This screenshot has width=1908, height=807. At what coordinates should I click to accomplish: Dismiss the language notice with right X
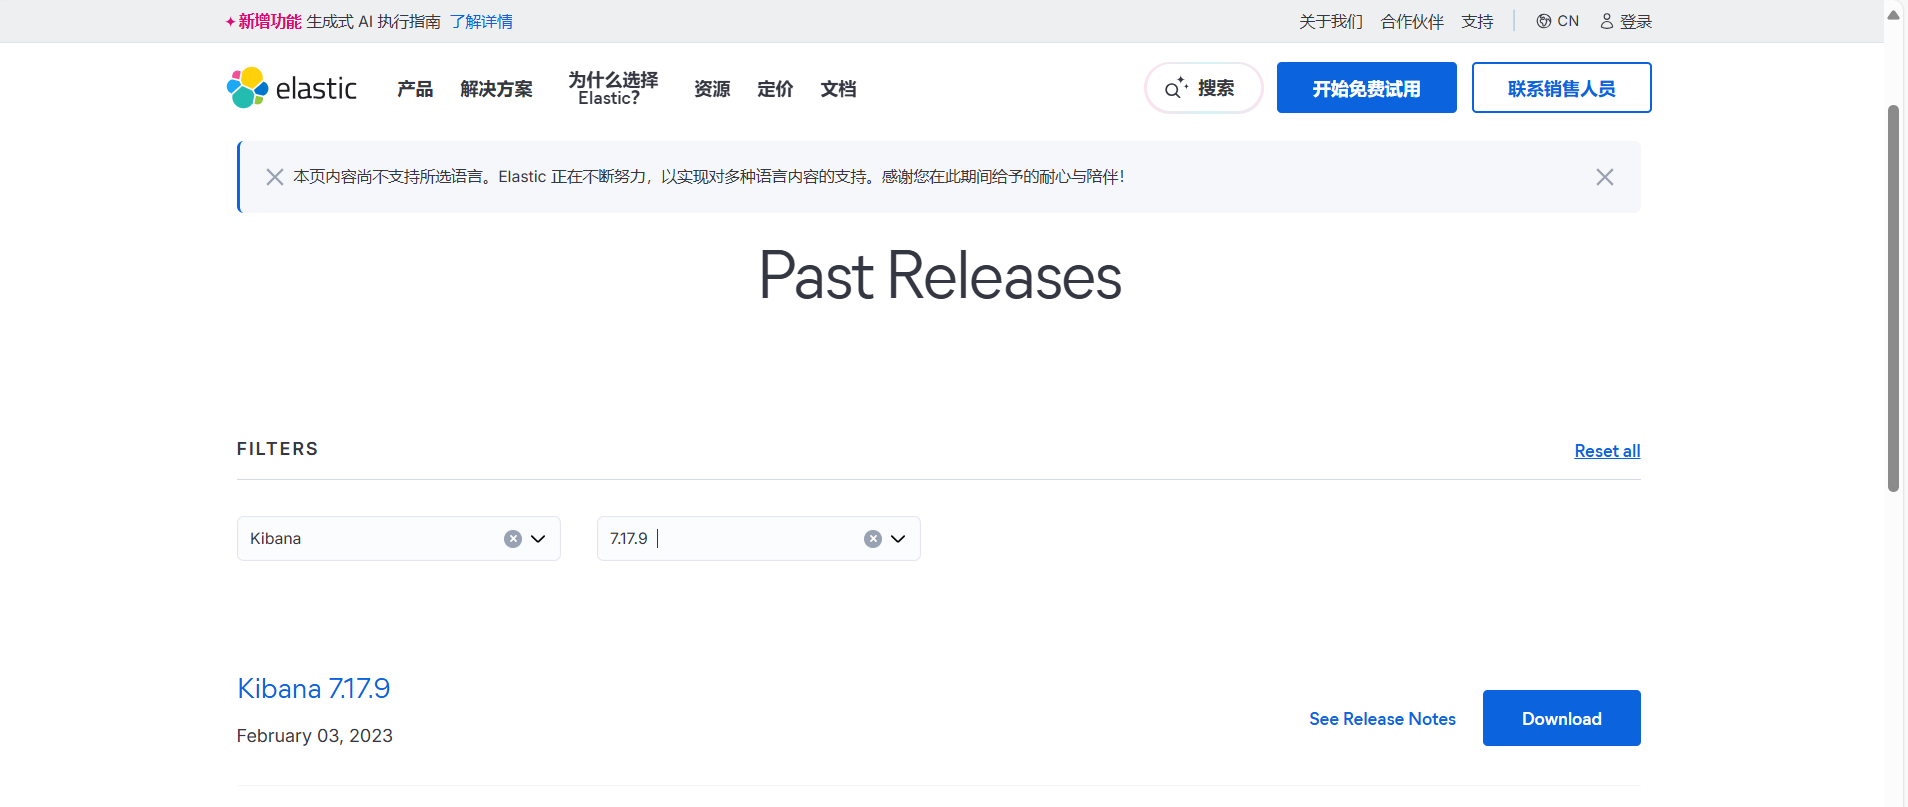tap(1605, 177)
